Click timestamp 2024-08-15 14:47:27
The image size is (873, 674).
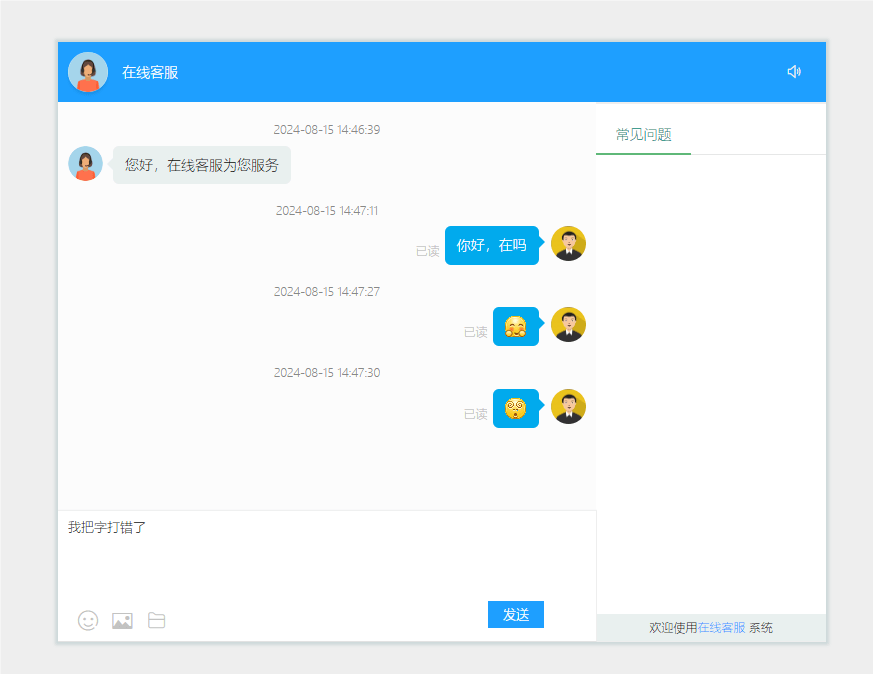[x=327, y=292]
